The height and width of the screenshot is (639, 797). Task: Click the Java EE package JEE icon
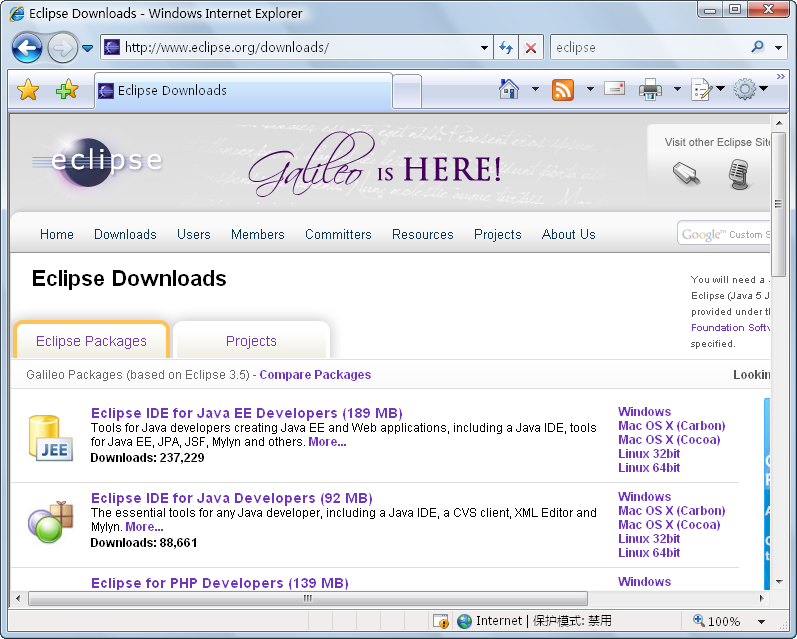[x=50, y=438]
